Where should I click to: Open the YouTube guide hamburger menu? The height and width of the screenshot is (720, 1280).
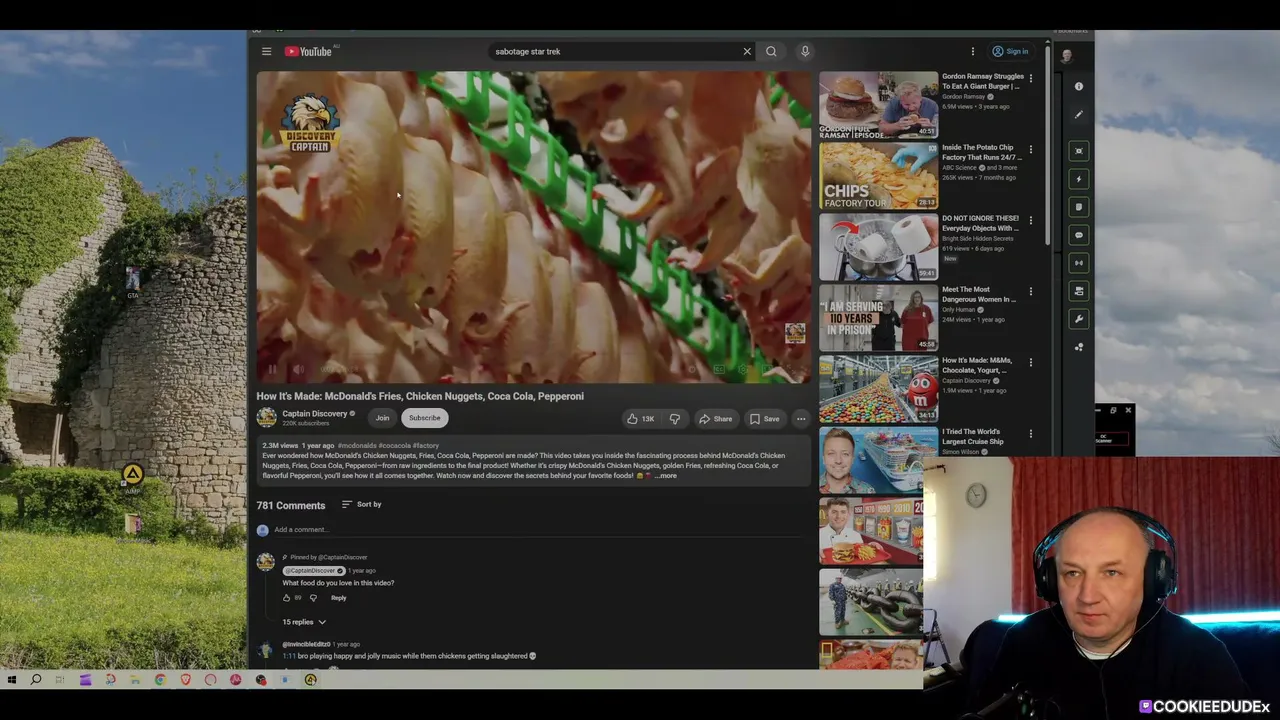coord(266,51)
